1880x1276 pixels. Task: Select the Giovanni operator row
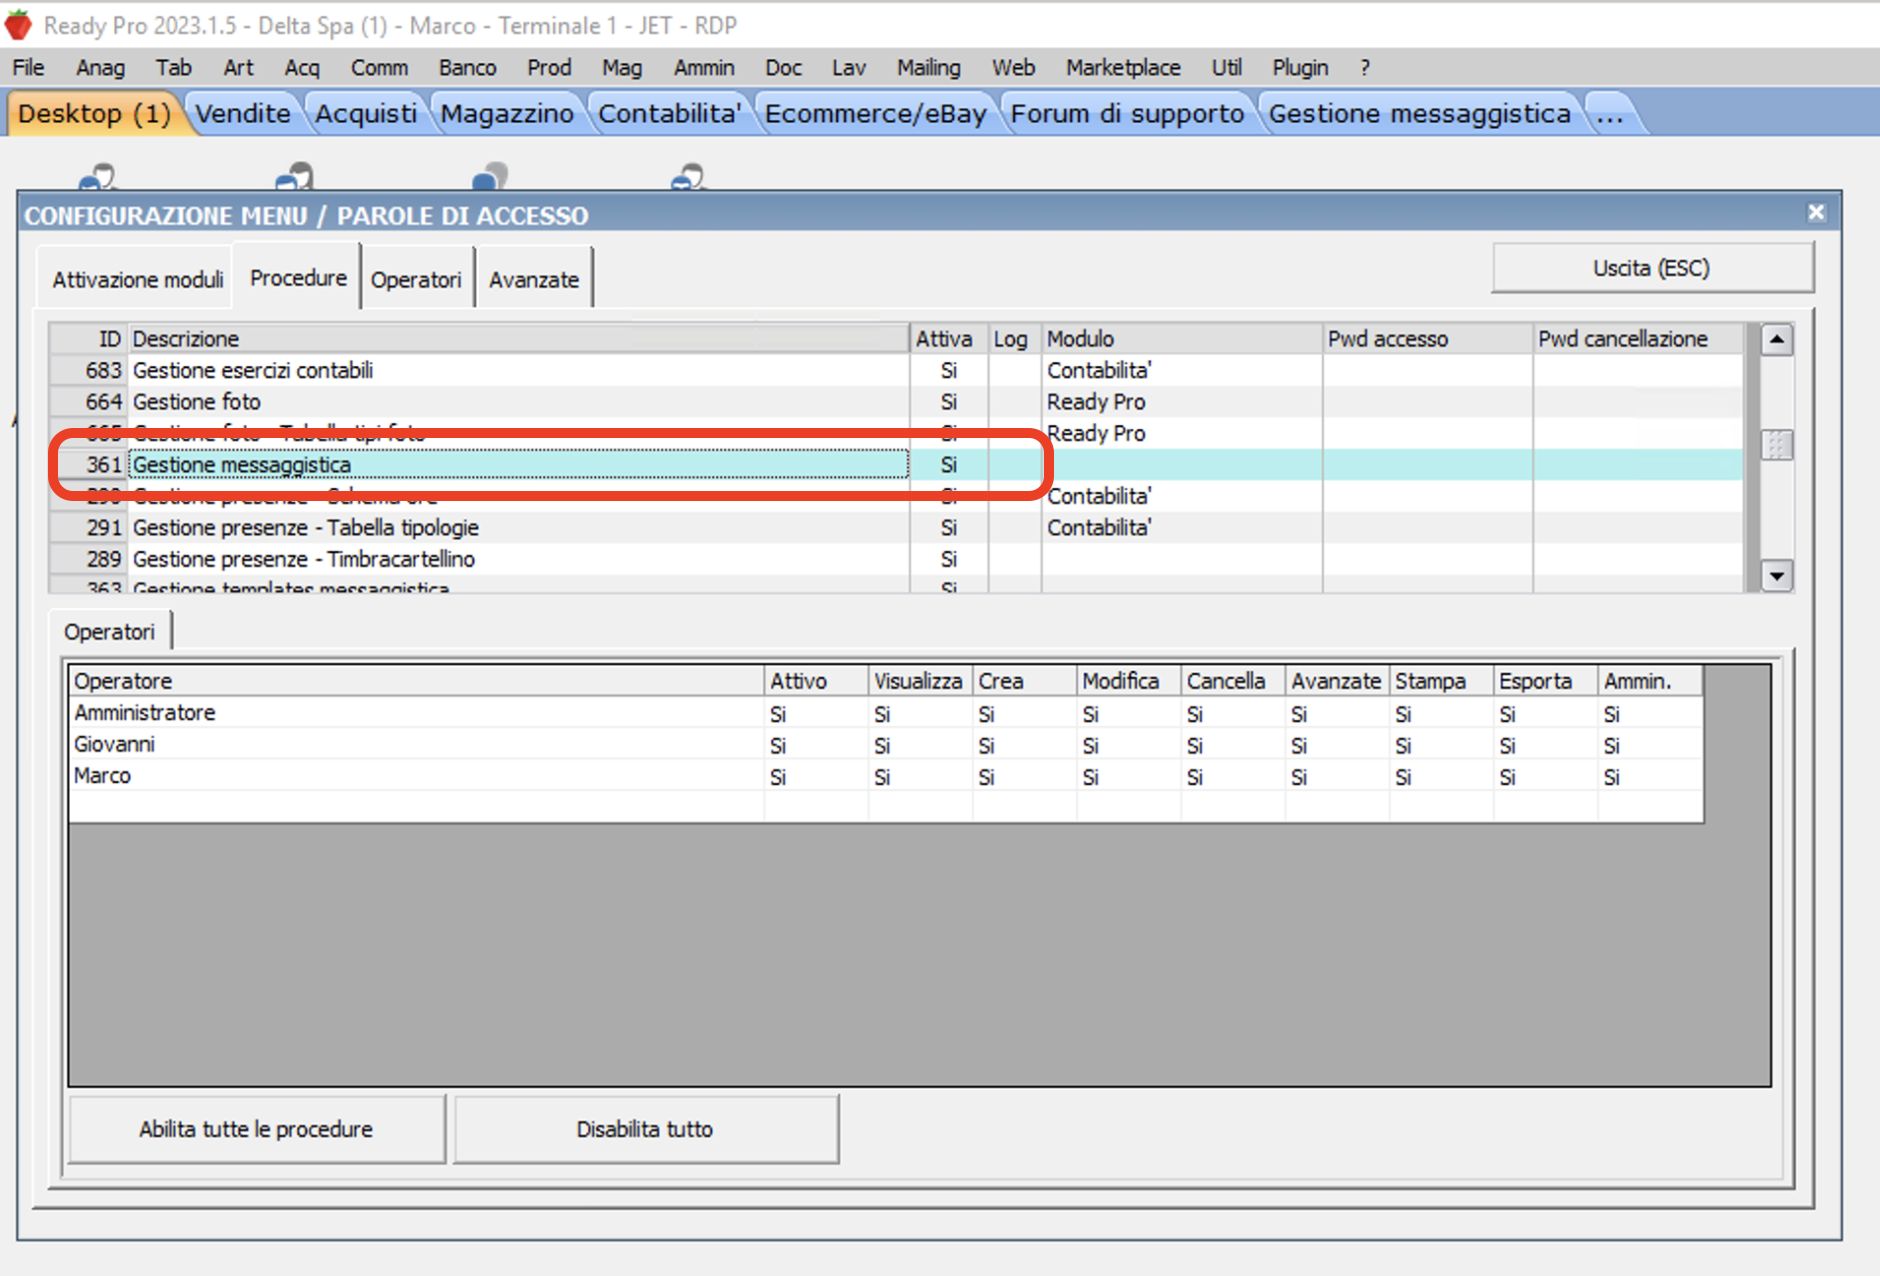885,745
